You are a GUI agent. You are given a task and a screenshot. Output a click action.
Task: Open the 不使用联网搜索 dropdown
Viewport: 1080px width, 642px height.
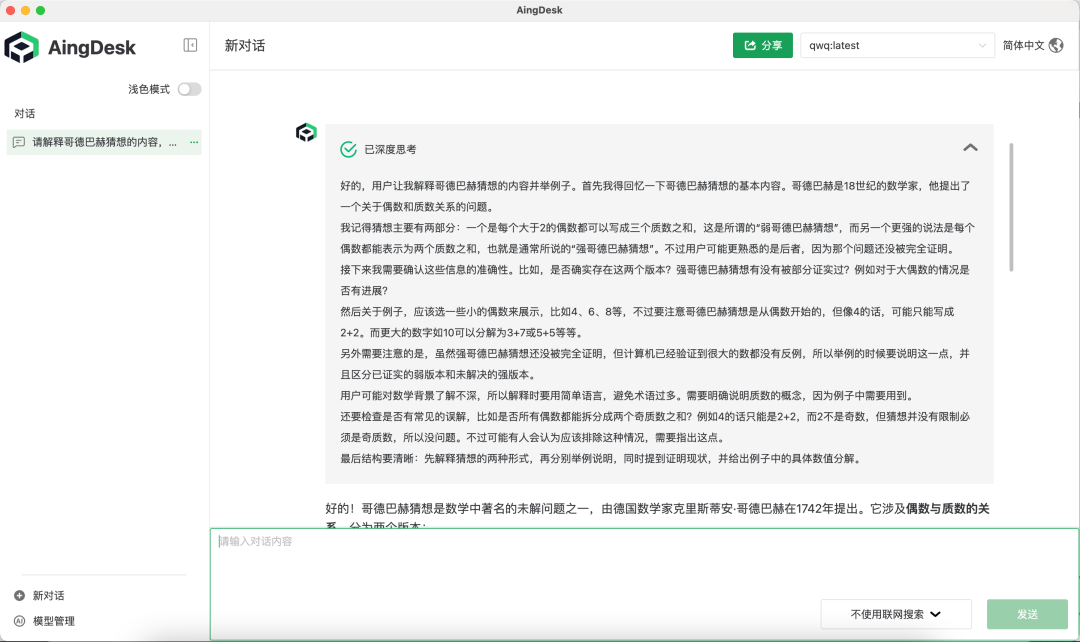[895, 614]
